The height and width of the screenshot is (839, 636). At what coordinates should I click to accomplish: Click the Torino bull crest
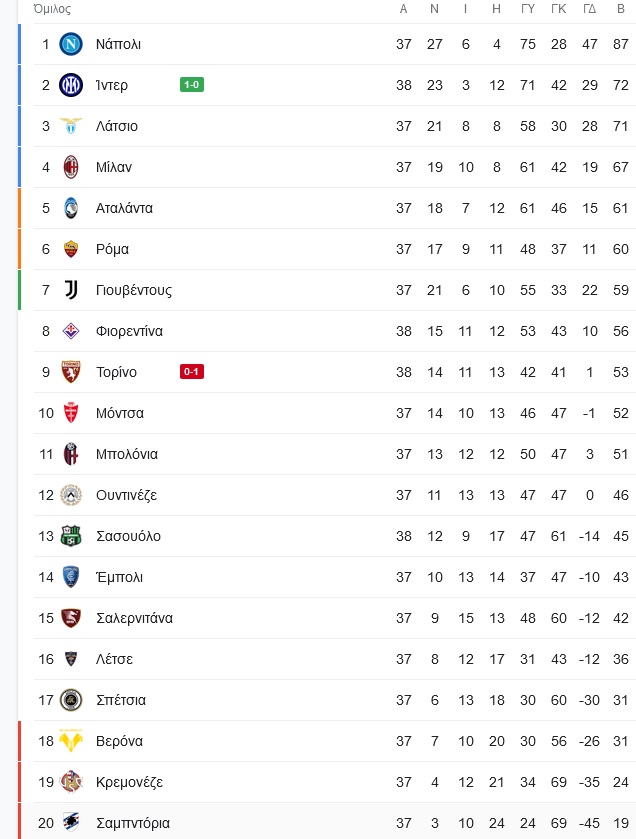[x=71, y=372]
